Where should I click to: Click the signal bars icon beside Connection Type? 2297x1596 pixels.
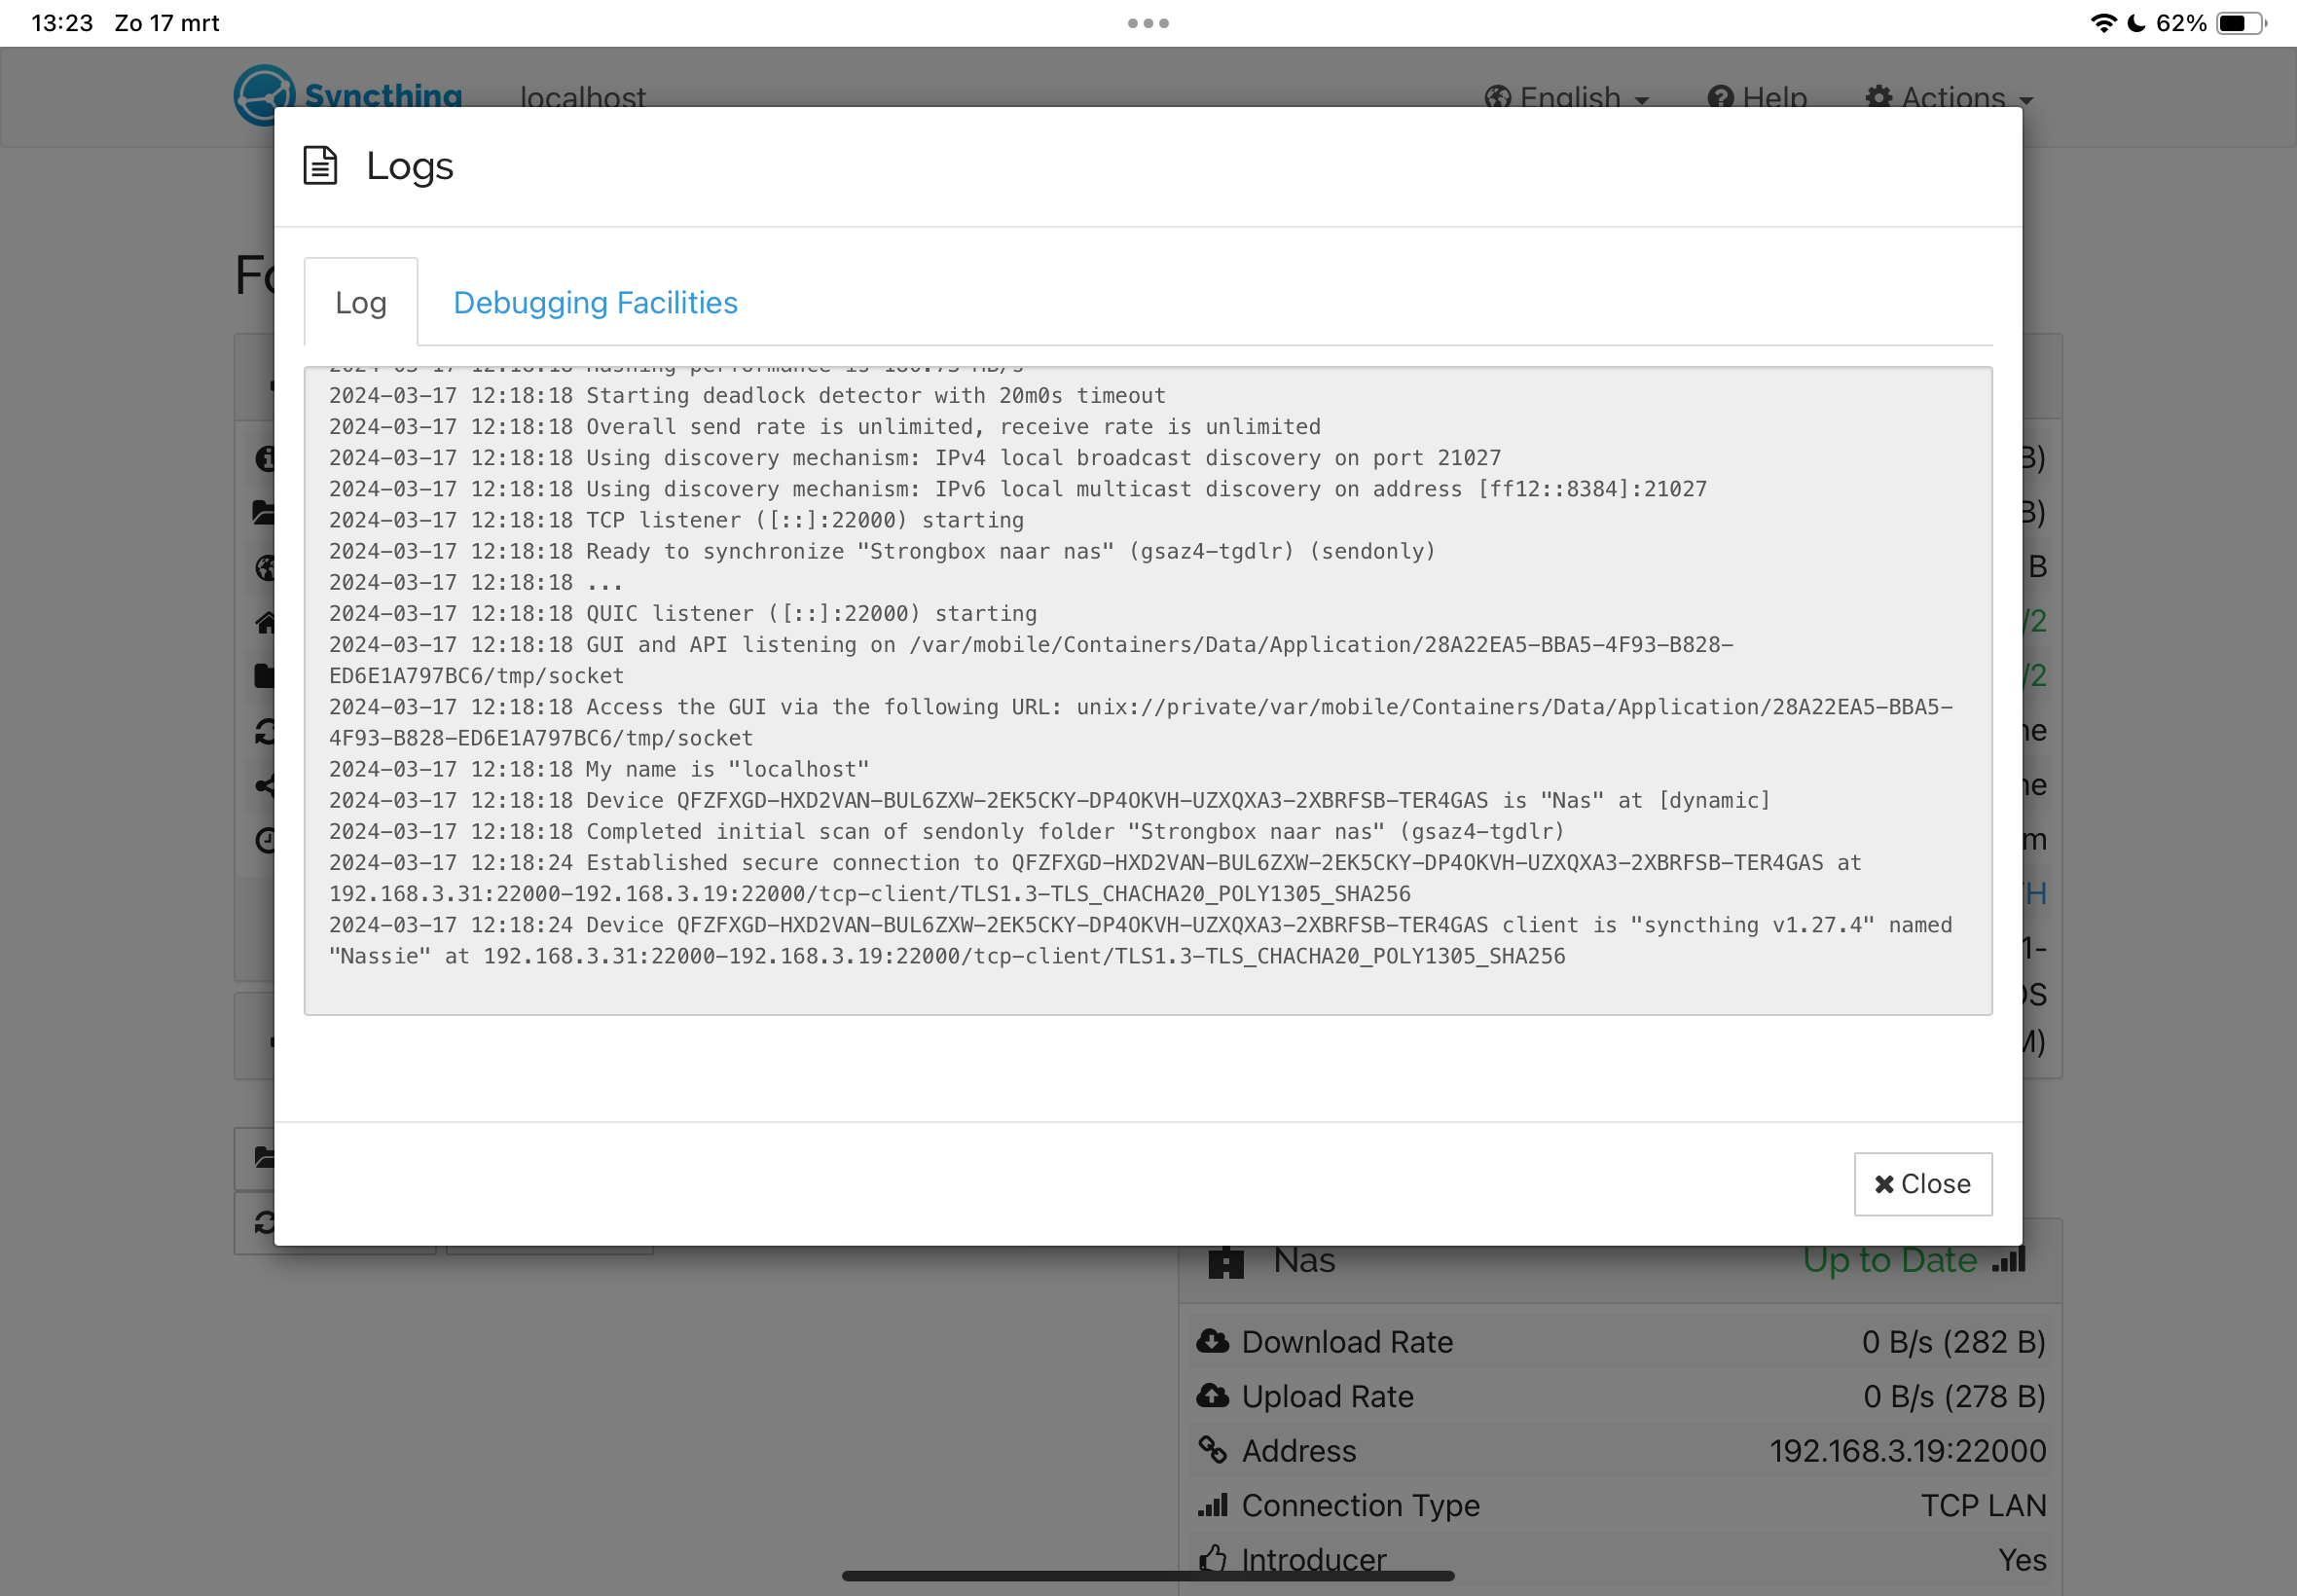(x=1214, y=1505)
